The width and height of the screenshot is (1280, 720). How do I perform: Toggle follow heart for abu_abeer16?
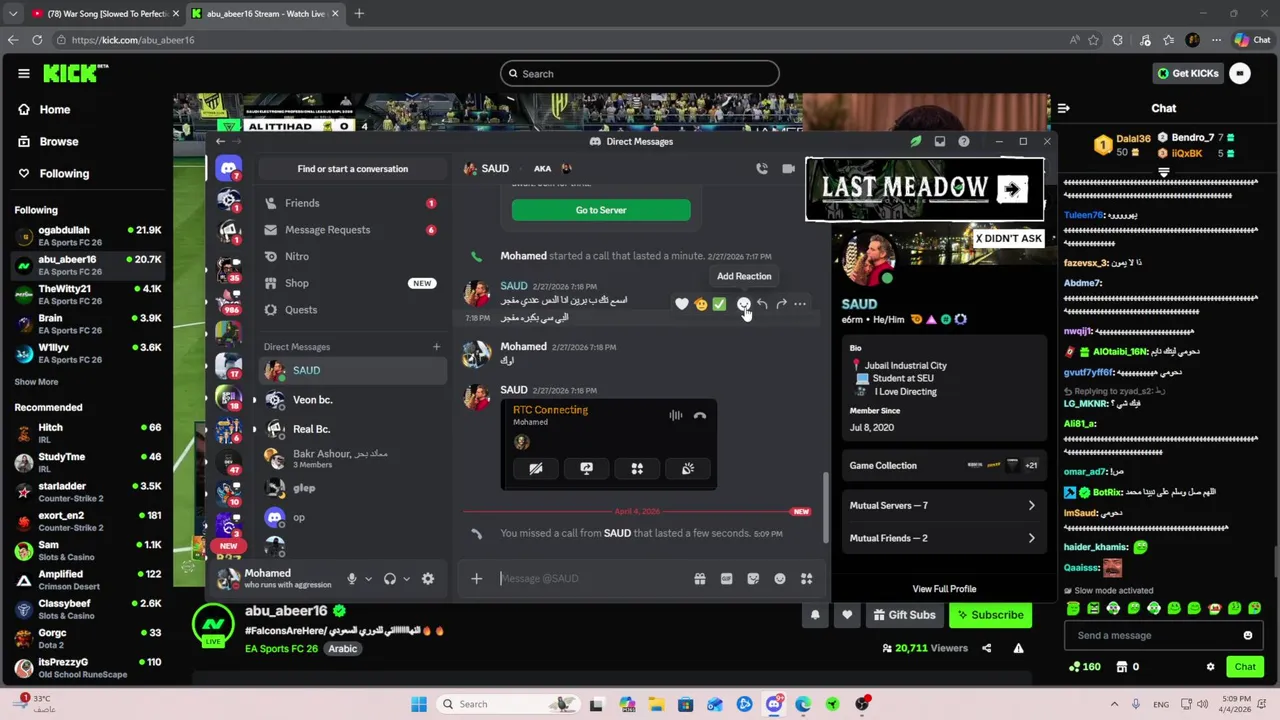pyautogui.click(x=847, y=615)
